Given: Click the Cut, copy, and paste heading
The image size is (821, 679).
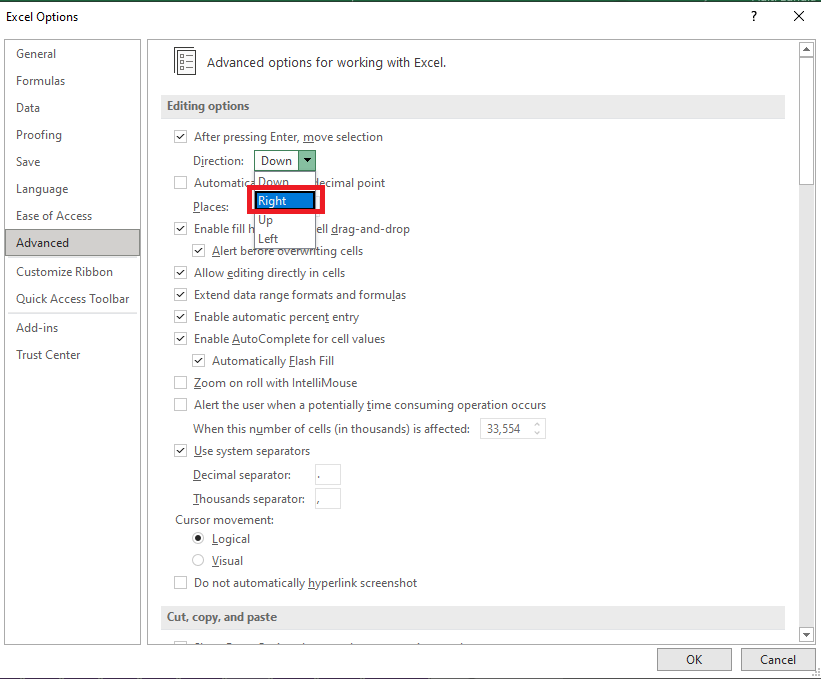Looking at the screenshot, I should [x=222, y=617].
